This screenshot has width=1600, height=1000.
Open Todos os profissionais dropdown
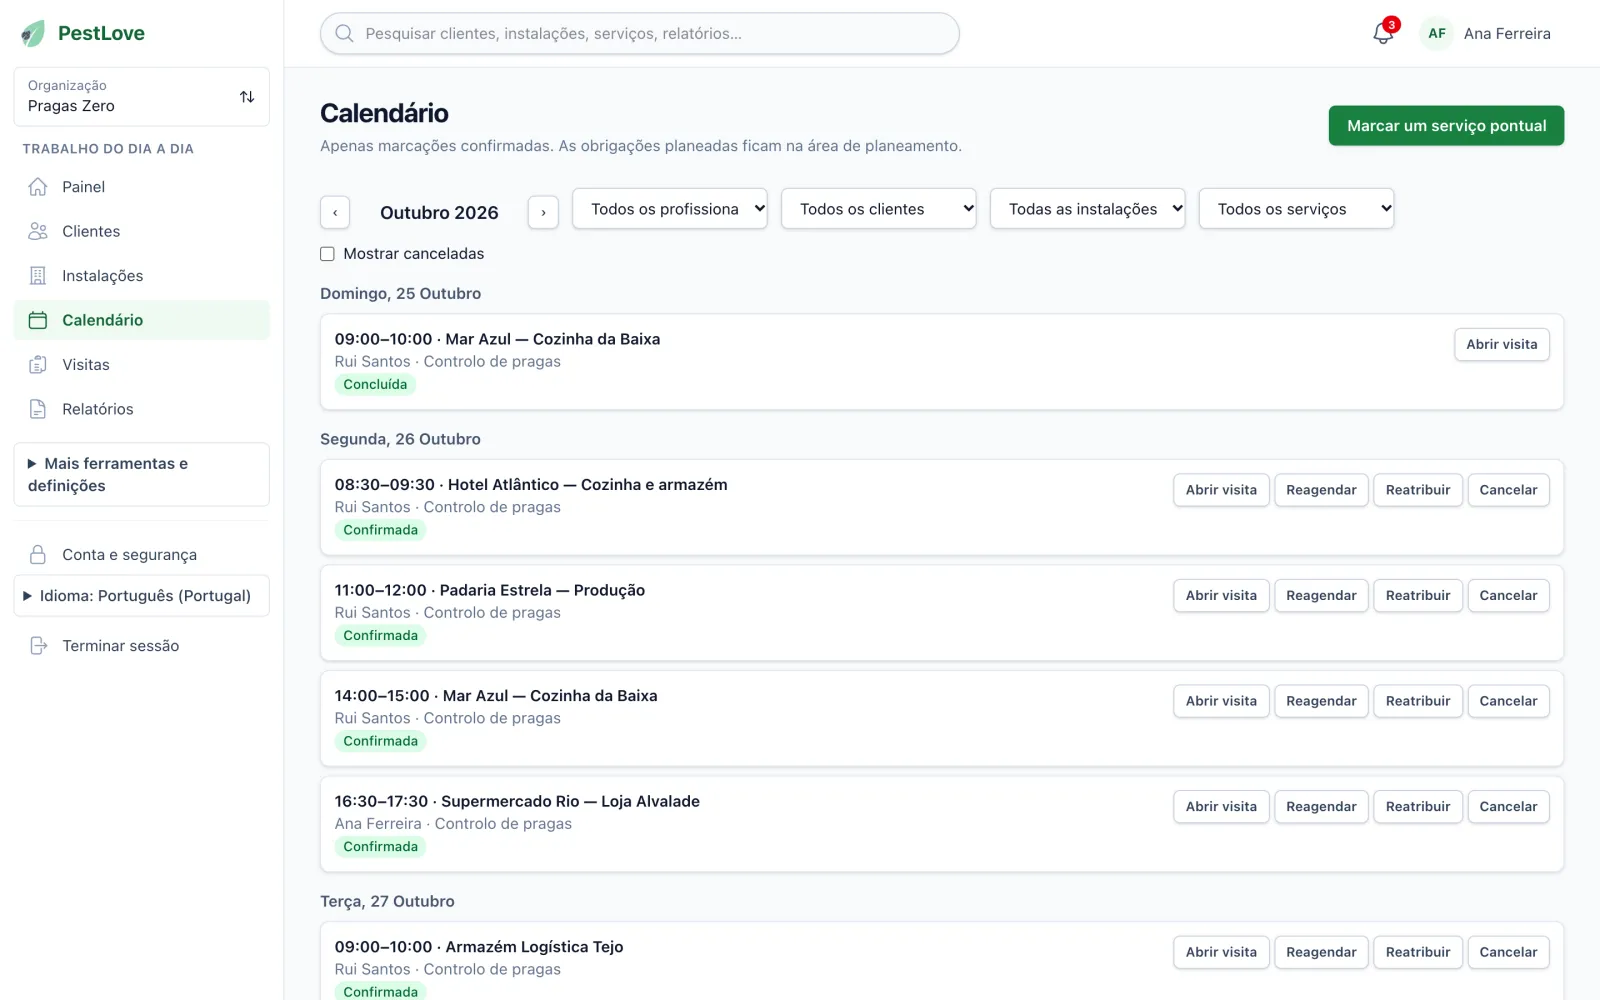tap(670, 209)
